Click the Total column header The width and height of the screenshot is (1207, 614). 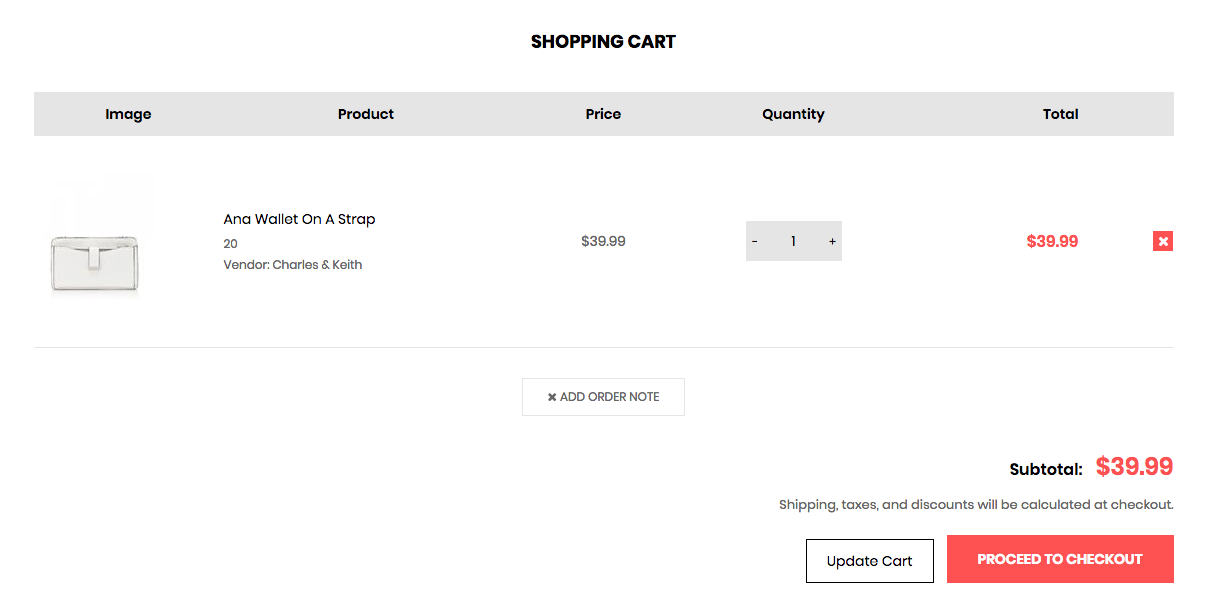[x=1060, y=114]
